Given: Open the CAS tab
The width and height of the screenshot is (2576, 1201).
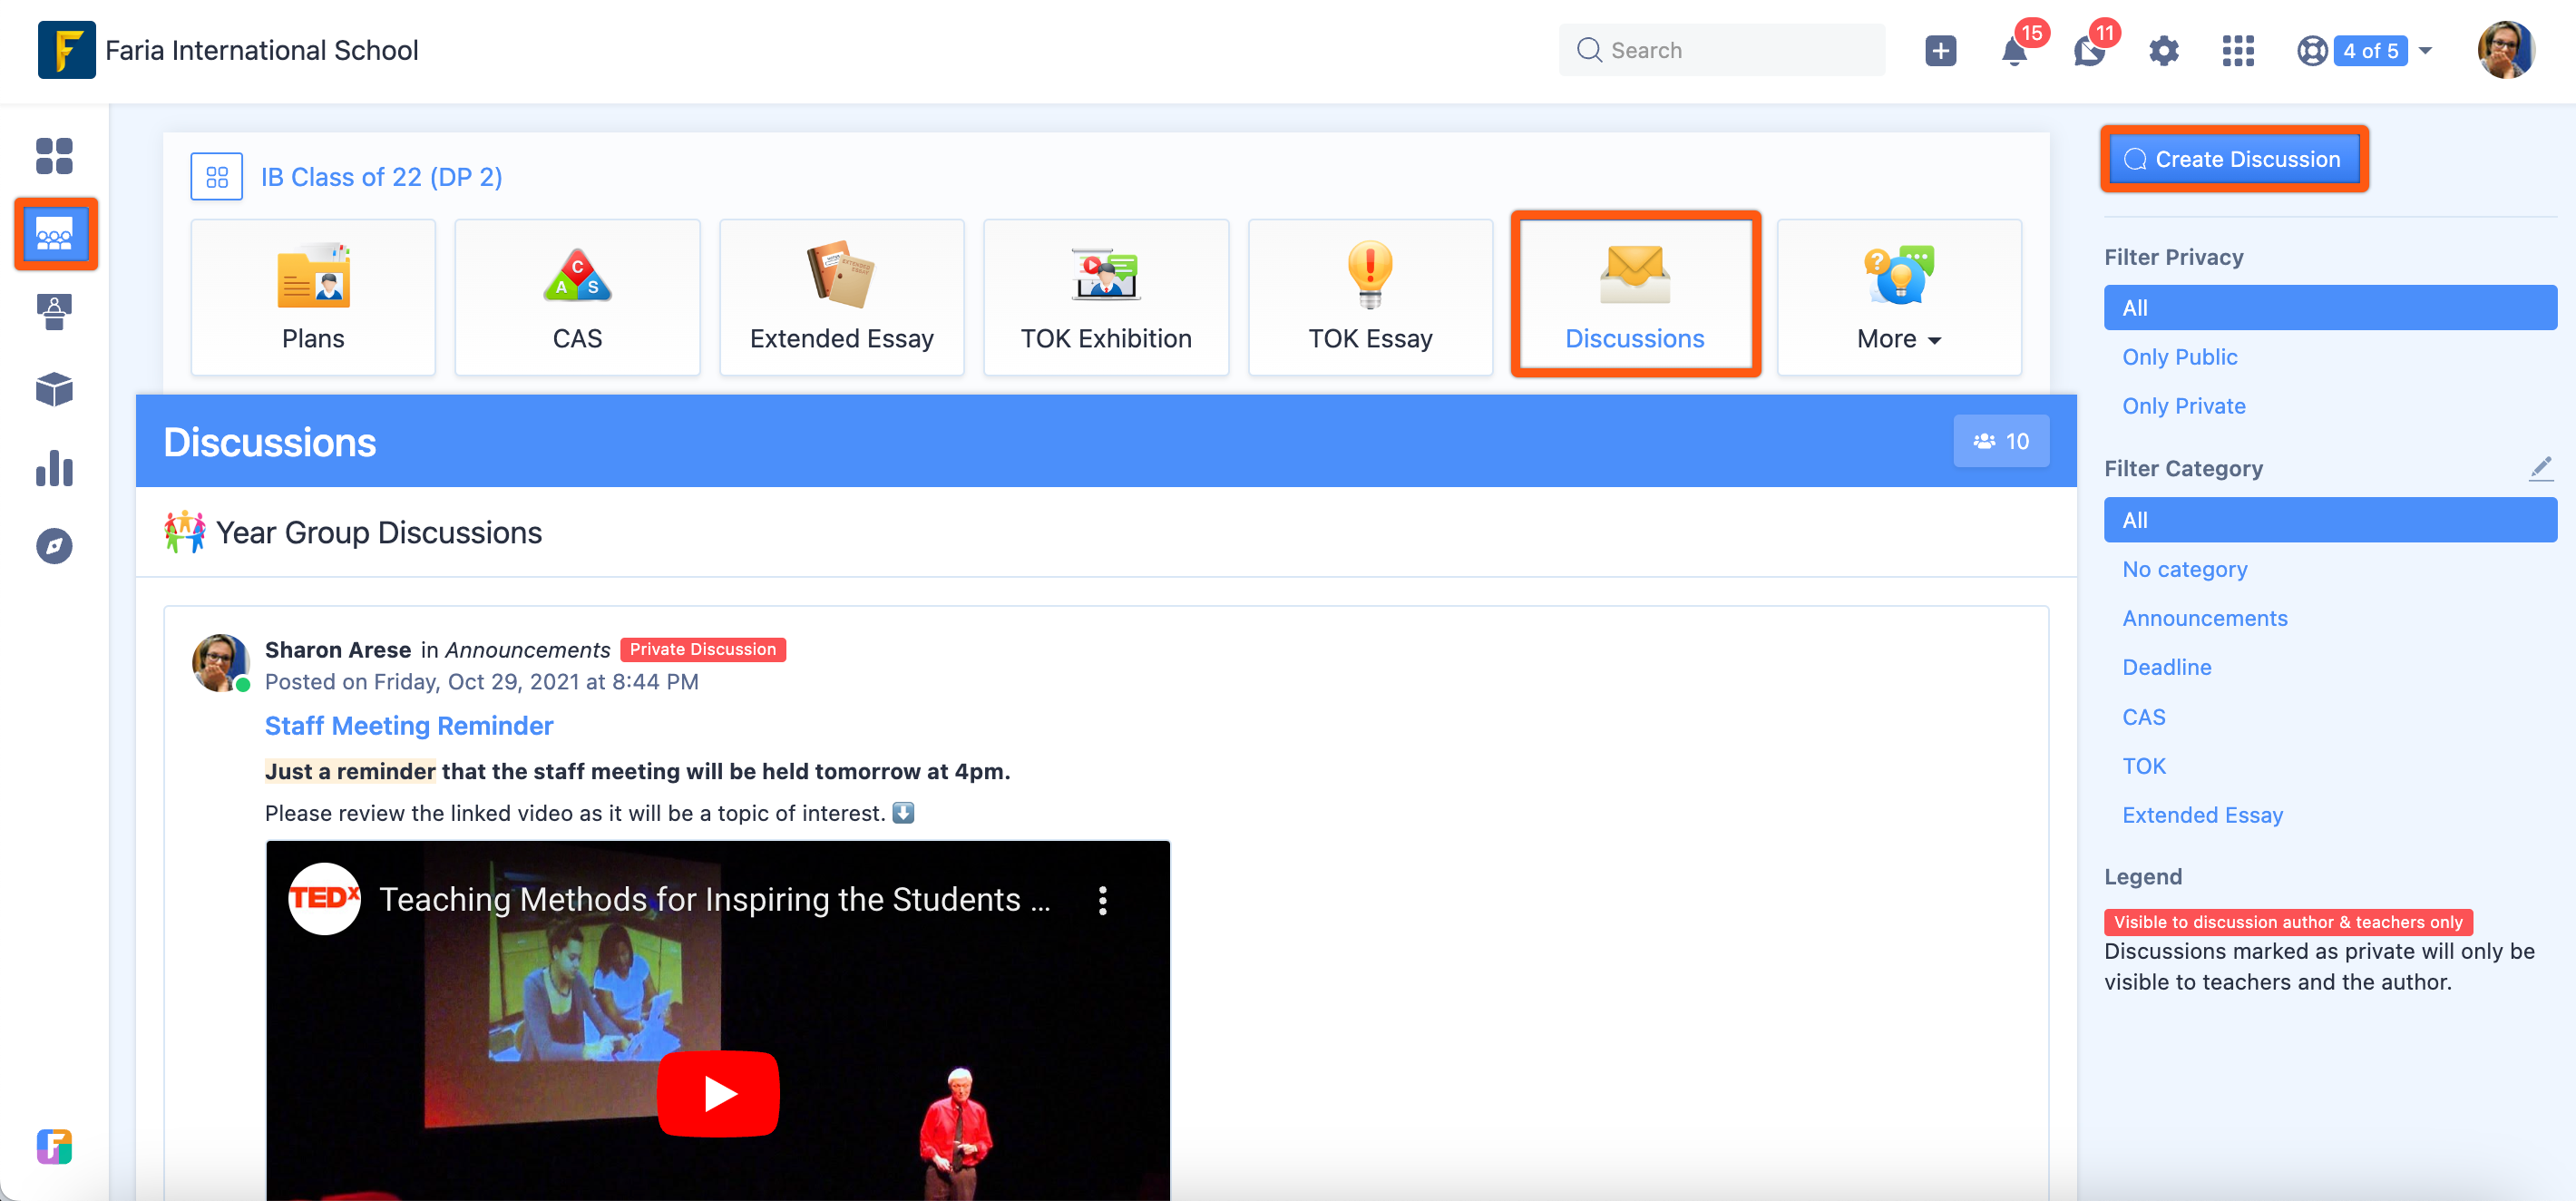Looking at the screenshot, I should [577, 298].
